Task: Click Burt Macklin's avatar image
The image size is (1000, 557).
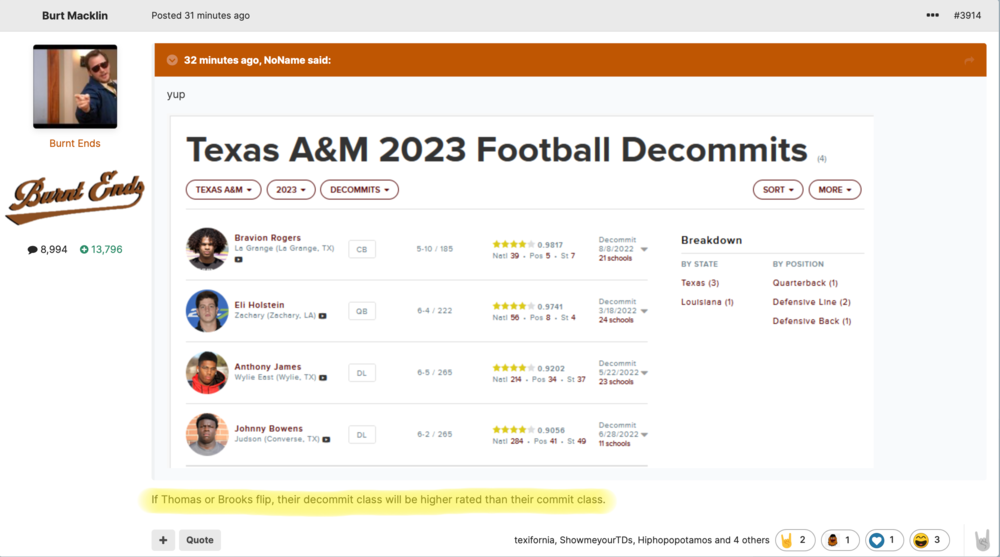Action: click(75, 86)
